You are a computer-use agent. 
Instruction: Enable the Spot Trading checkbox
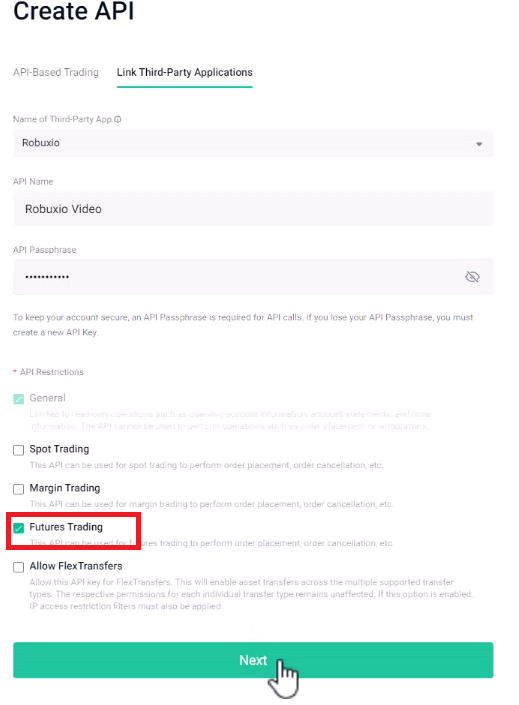pos(18,450)
